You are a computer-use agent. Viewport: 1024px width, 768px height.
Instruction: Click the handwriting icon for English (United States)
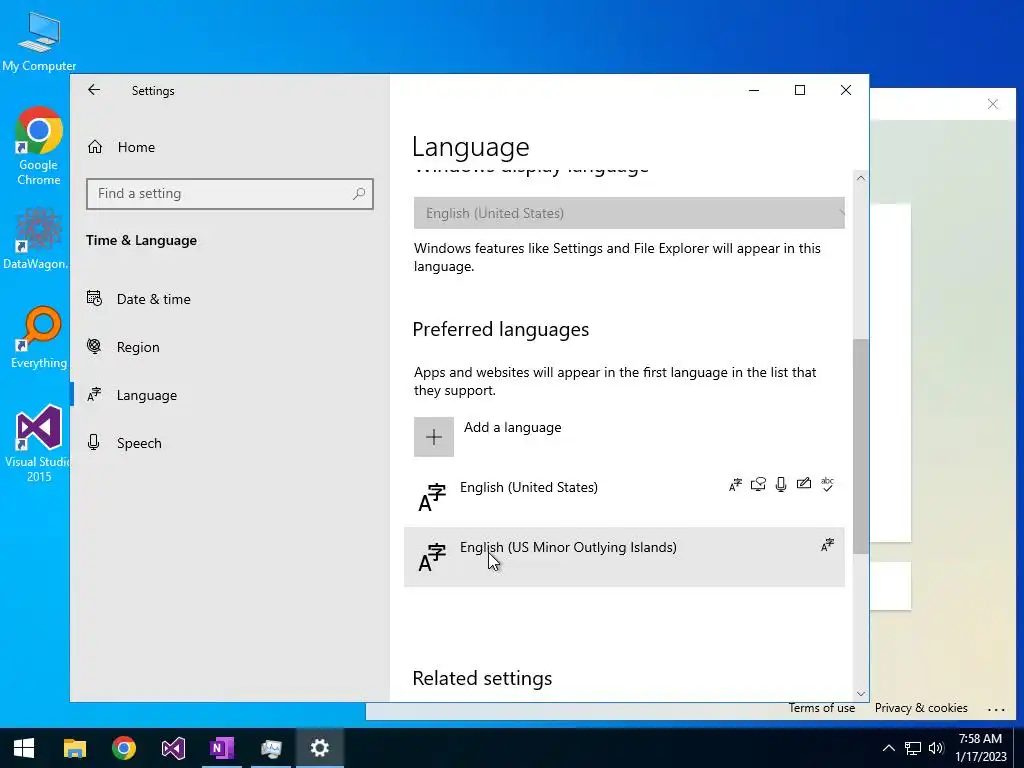[804, 484]
